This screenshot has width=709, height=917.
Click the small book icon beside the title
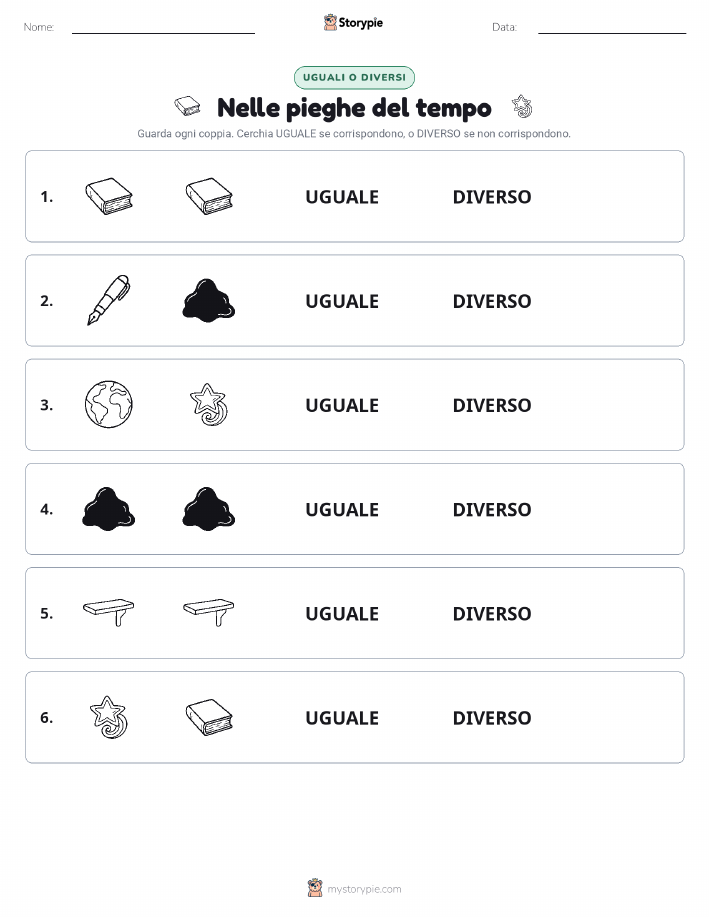click(x=187, y=106)
